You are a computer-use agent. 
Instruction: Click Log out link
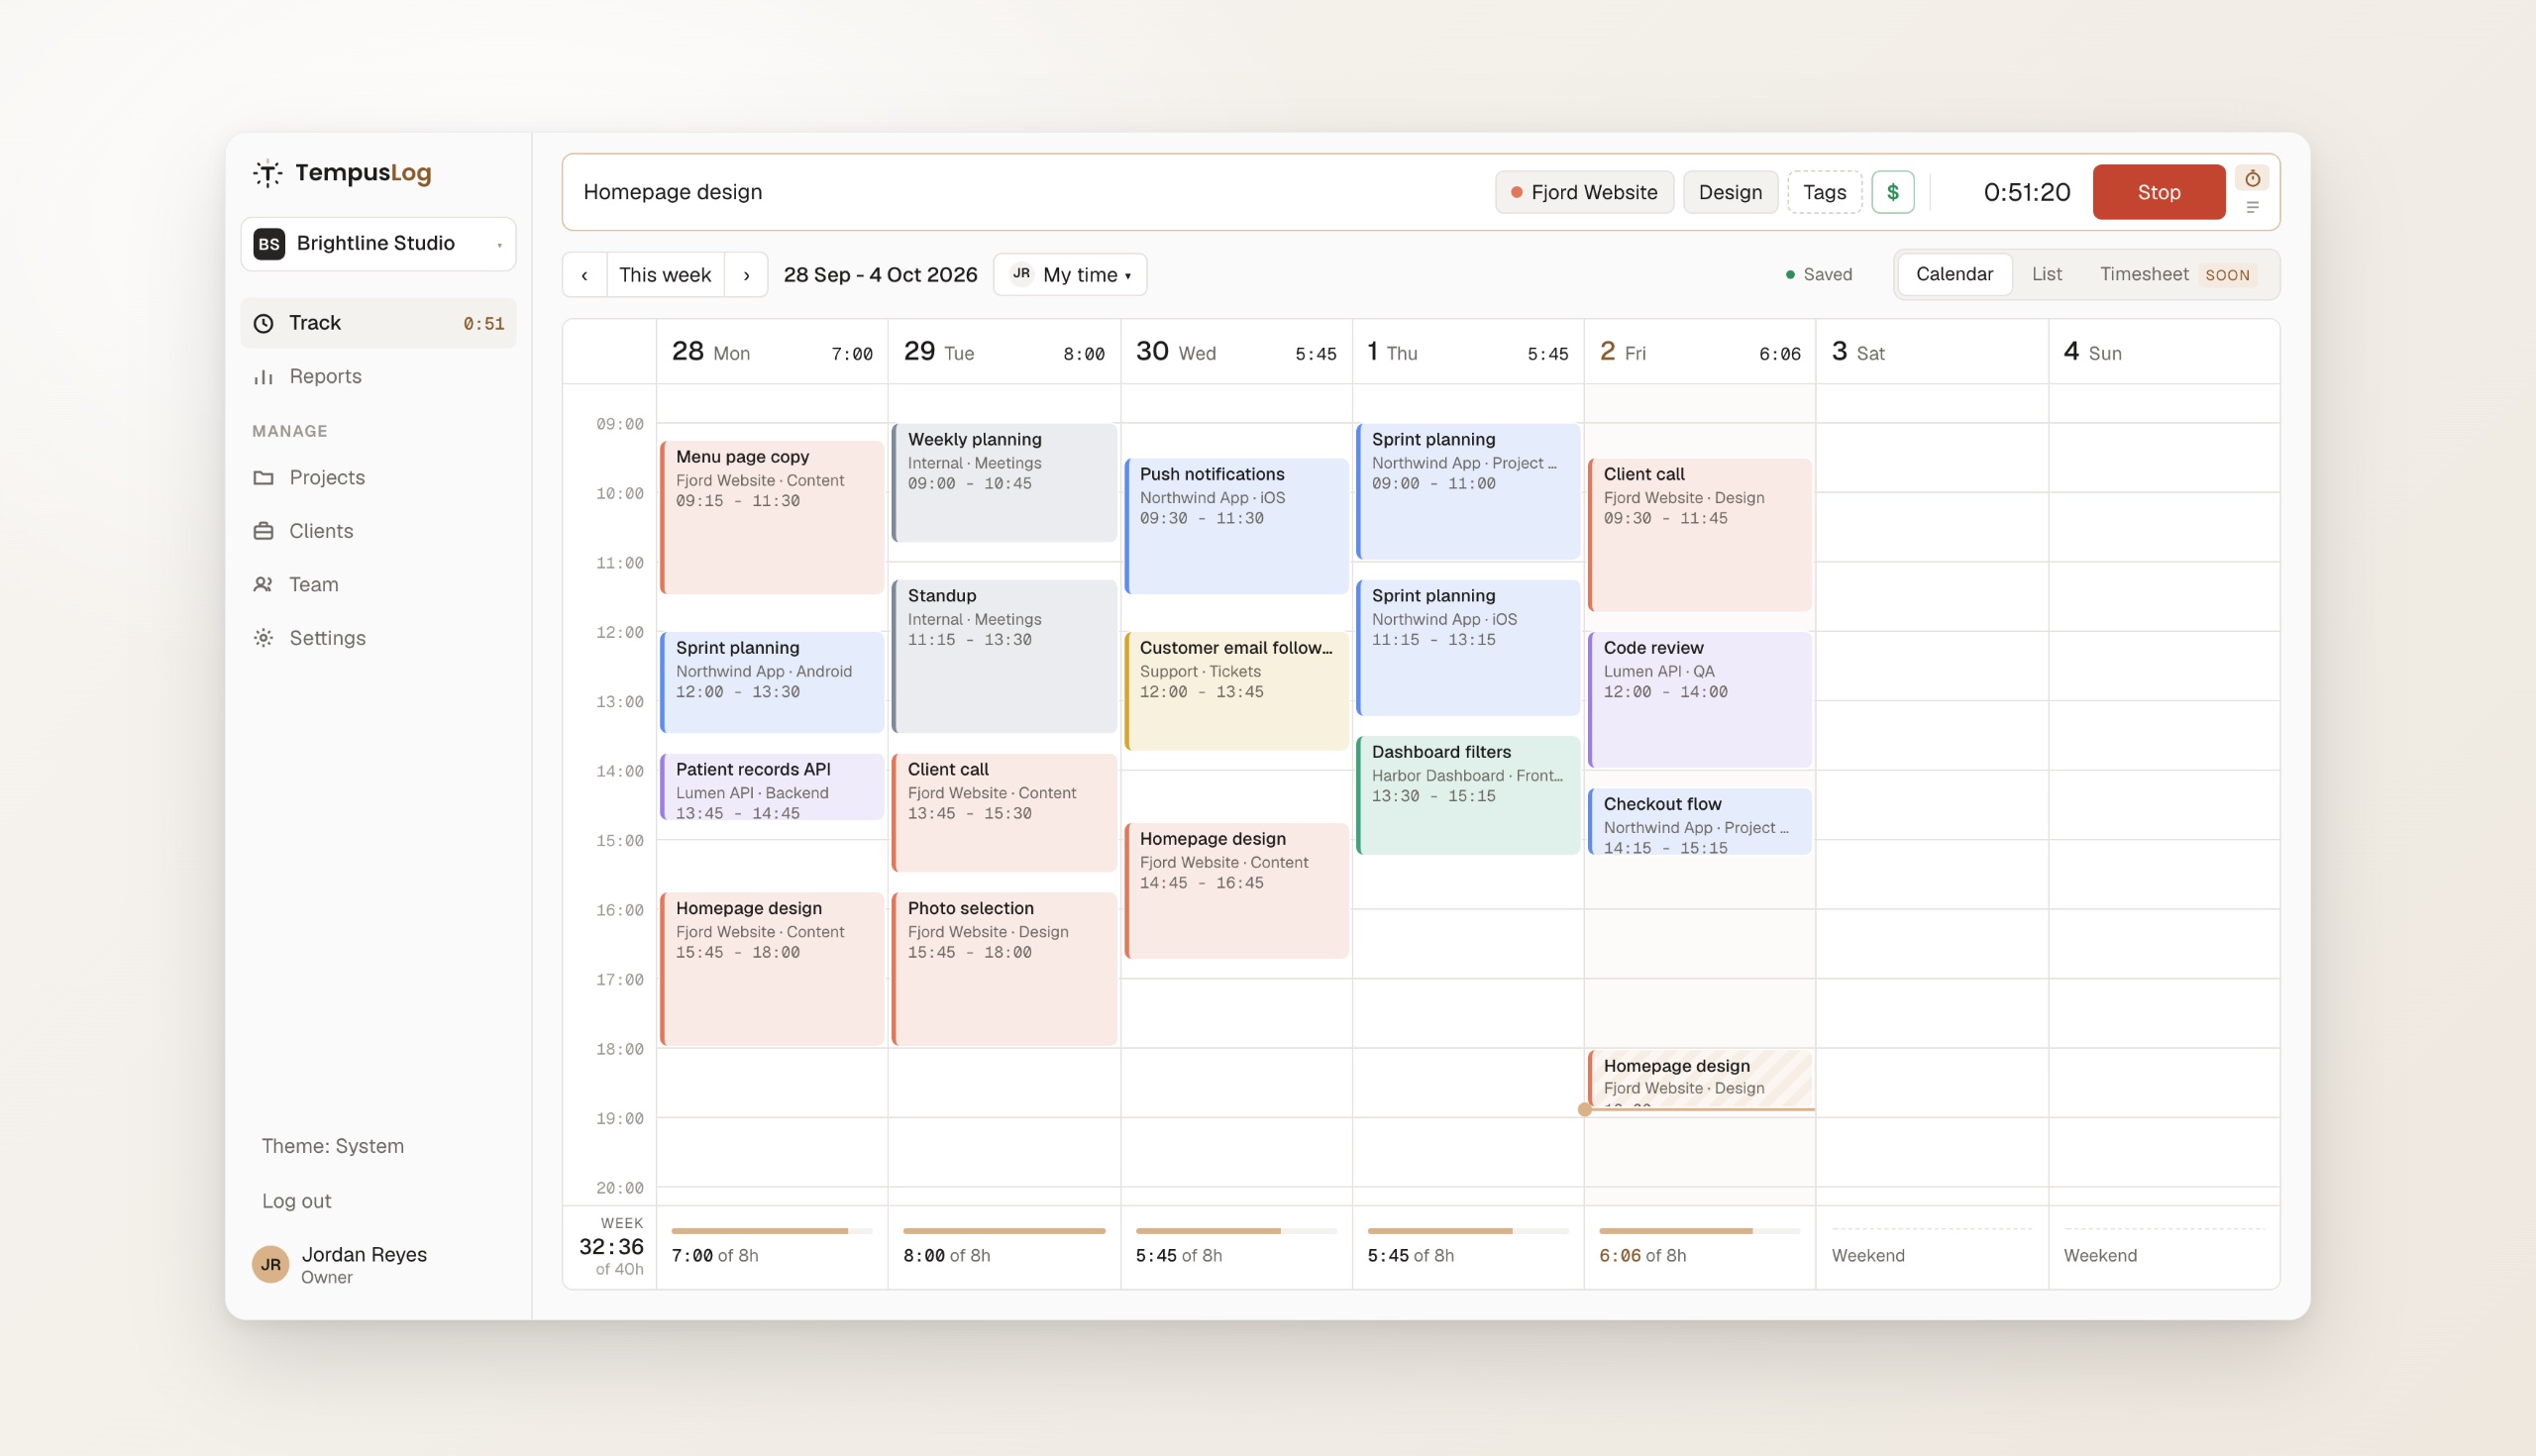point(296,1201)
